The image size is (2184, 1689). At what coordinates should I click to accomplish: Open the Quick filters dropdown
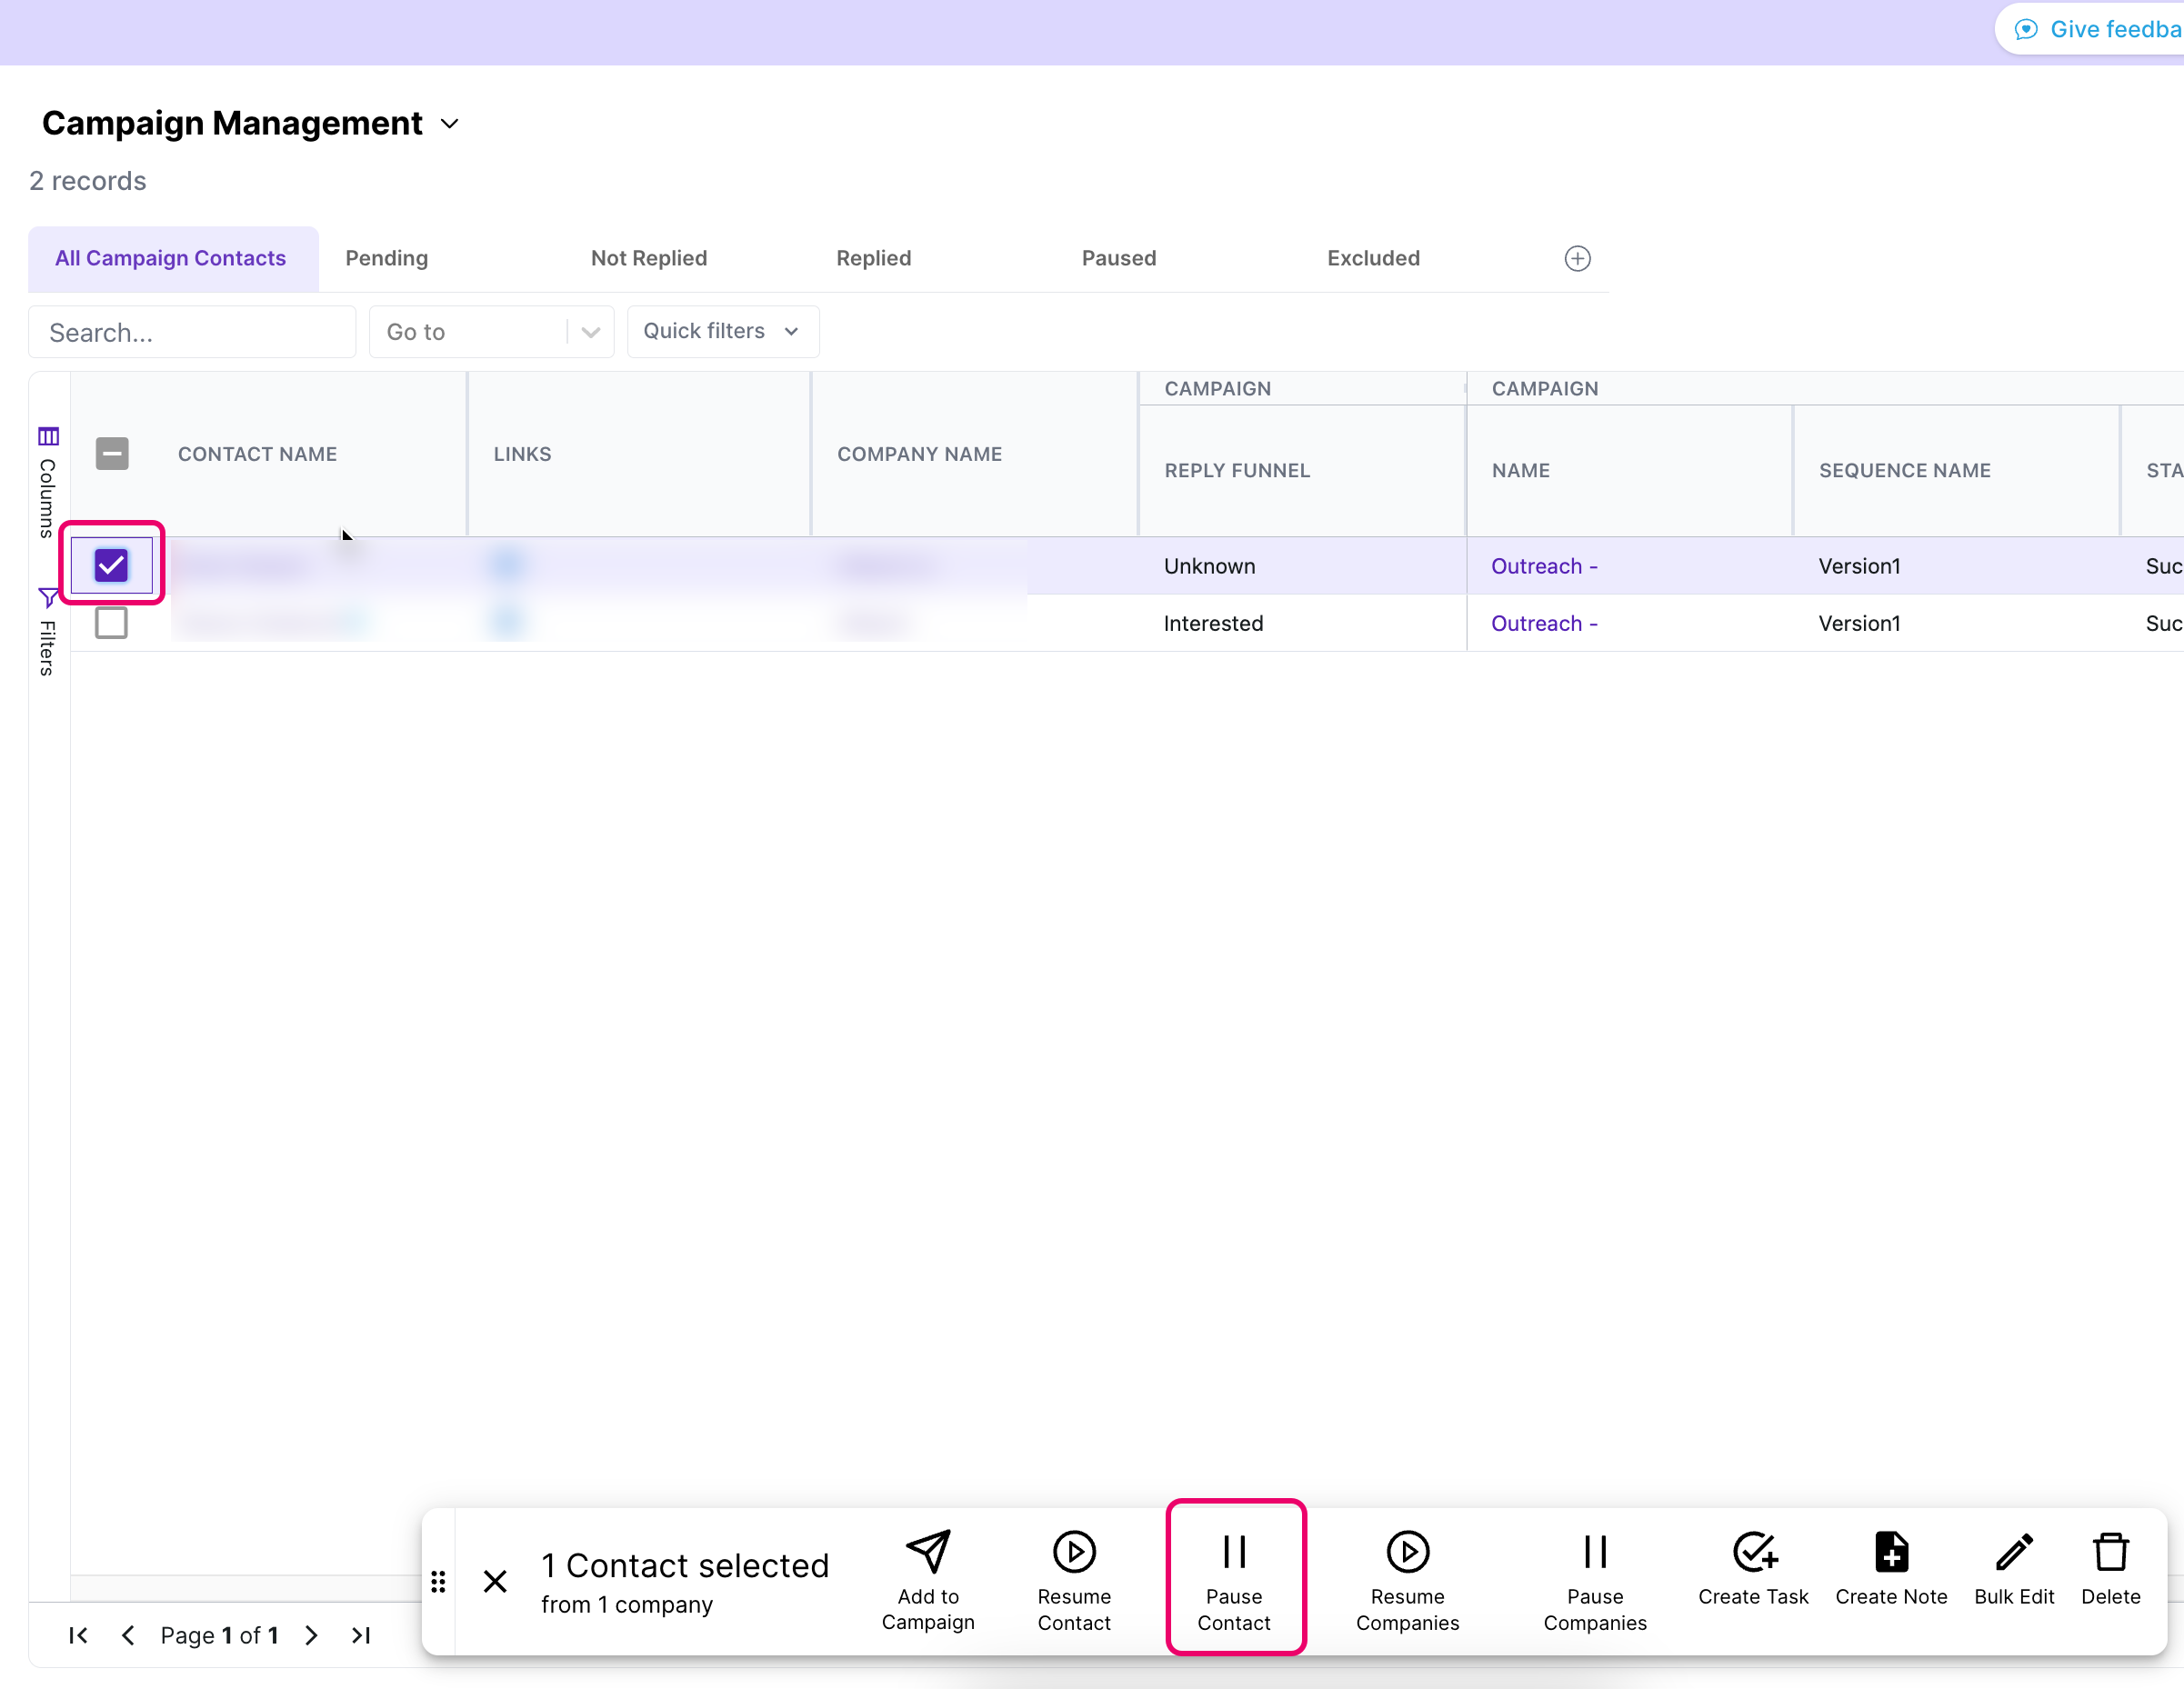pyautogui.click(x=723, y=331)
